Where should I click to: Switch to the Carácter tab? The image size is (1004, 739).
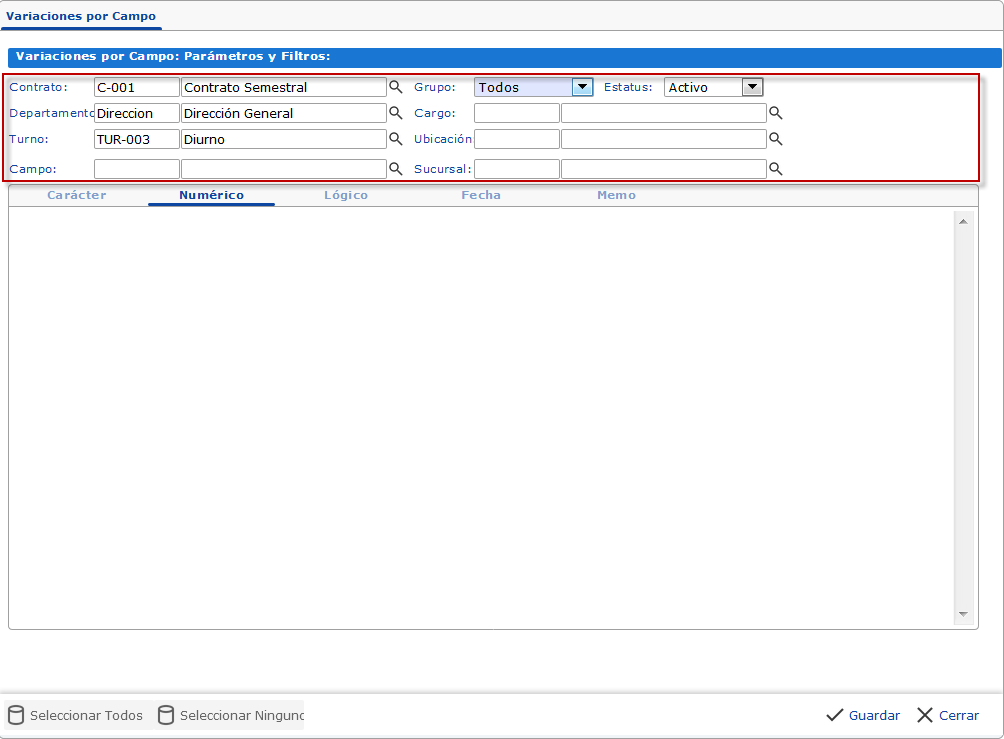point(77,195)
